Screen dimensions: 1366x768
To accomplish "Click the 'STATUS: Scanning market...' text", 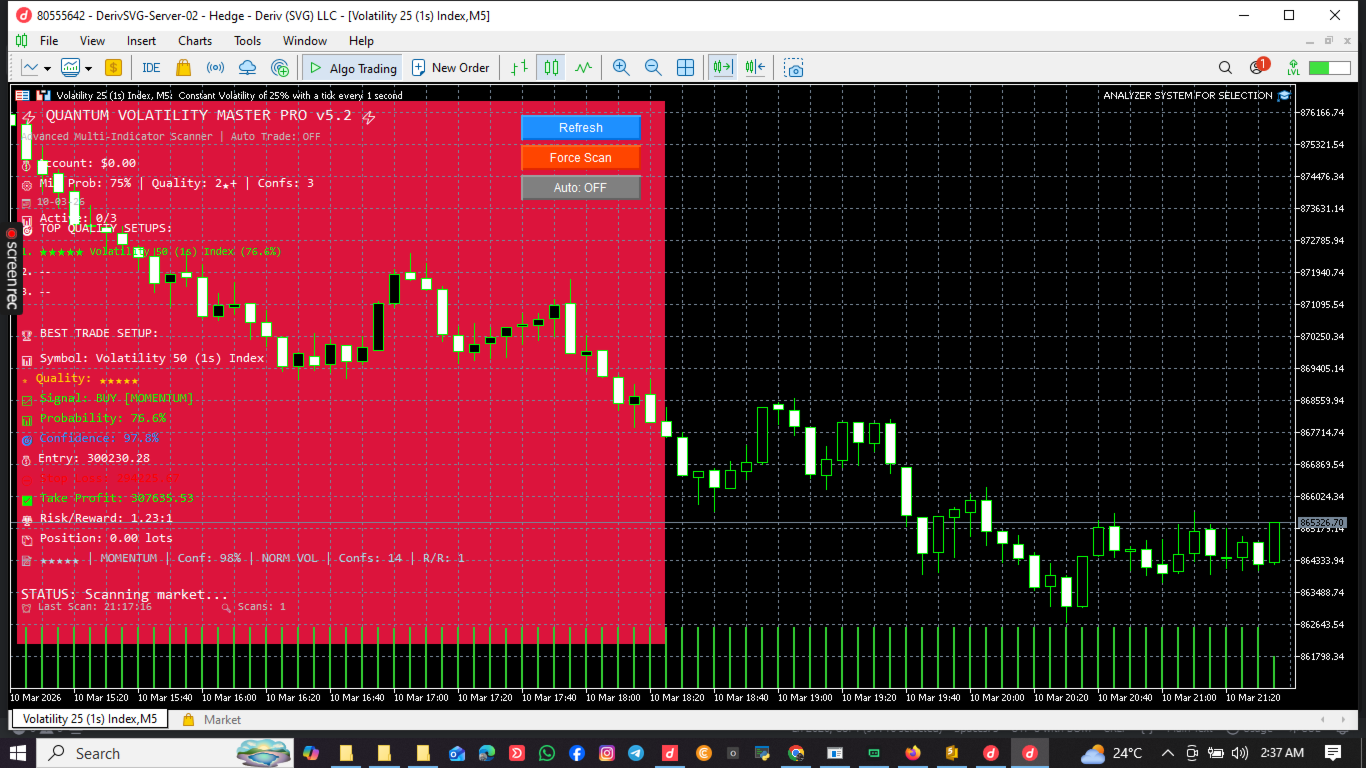I will tap(124, 594).
